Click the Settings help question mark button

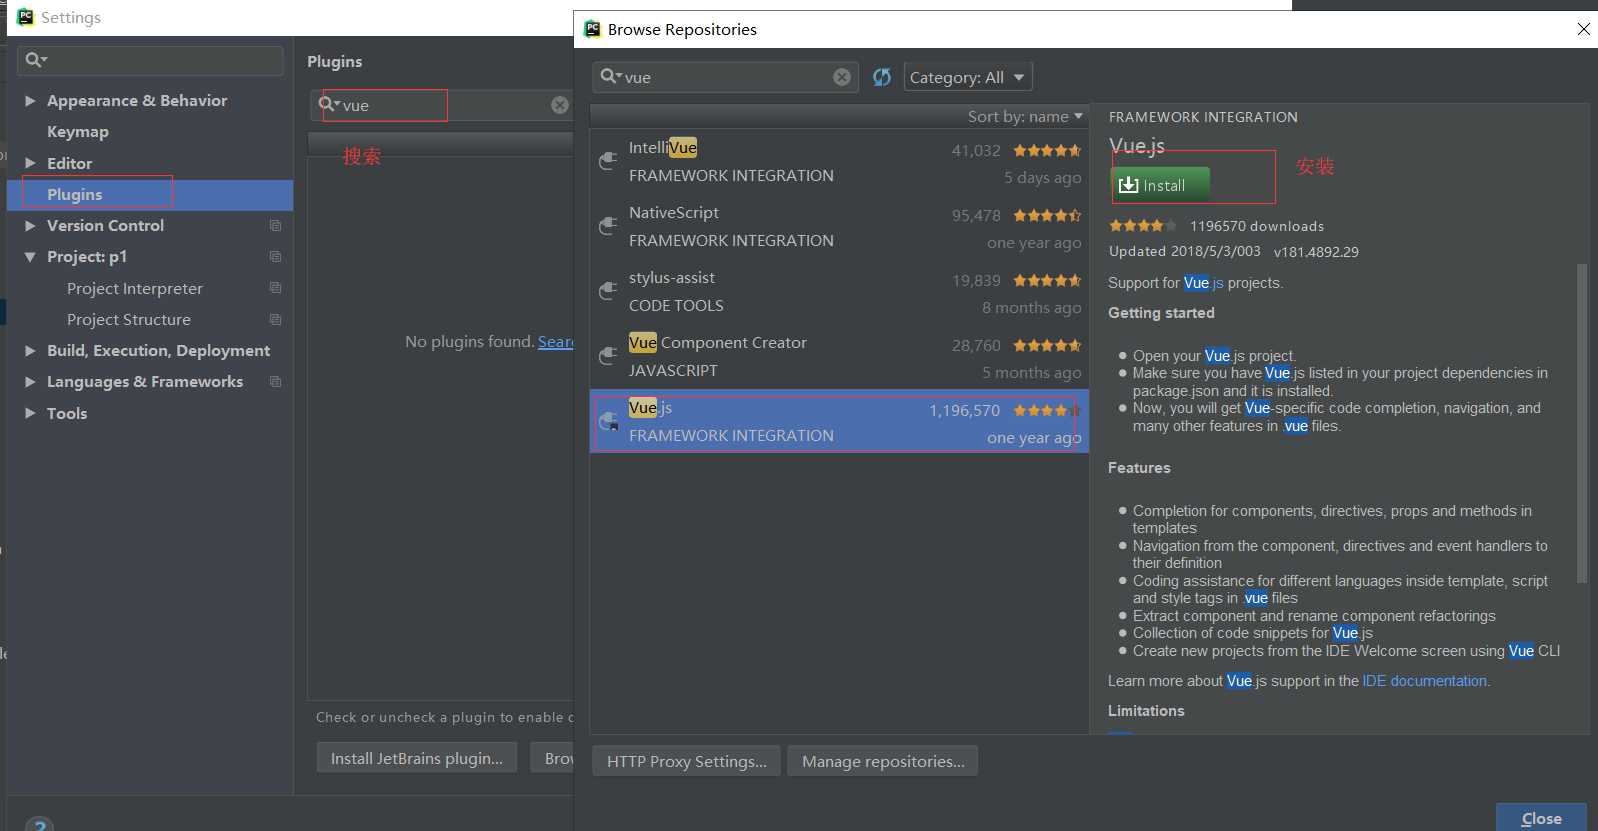coord(39,824)
